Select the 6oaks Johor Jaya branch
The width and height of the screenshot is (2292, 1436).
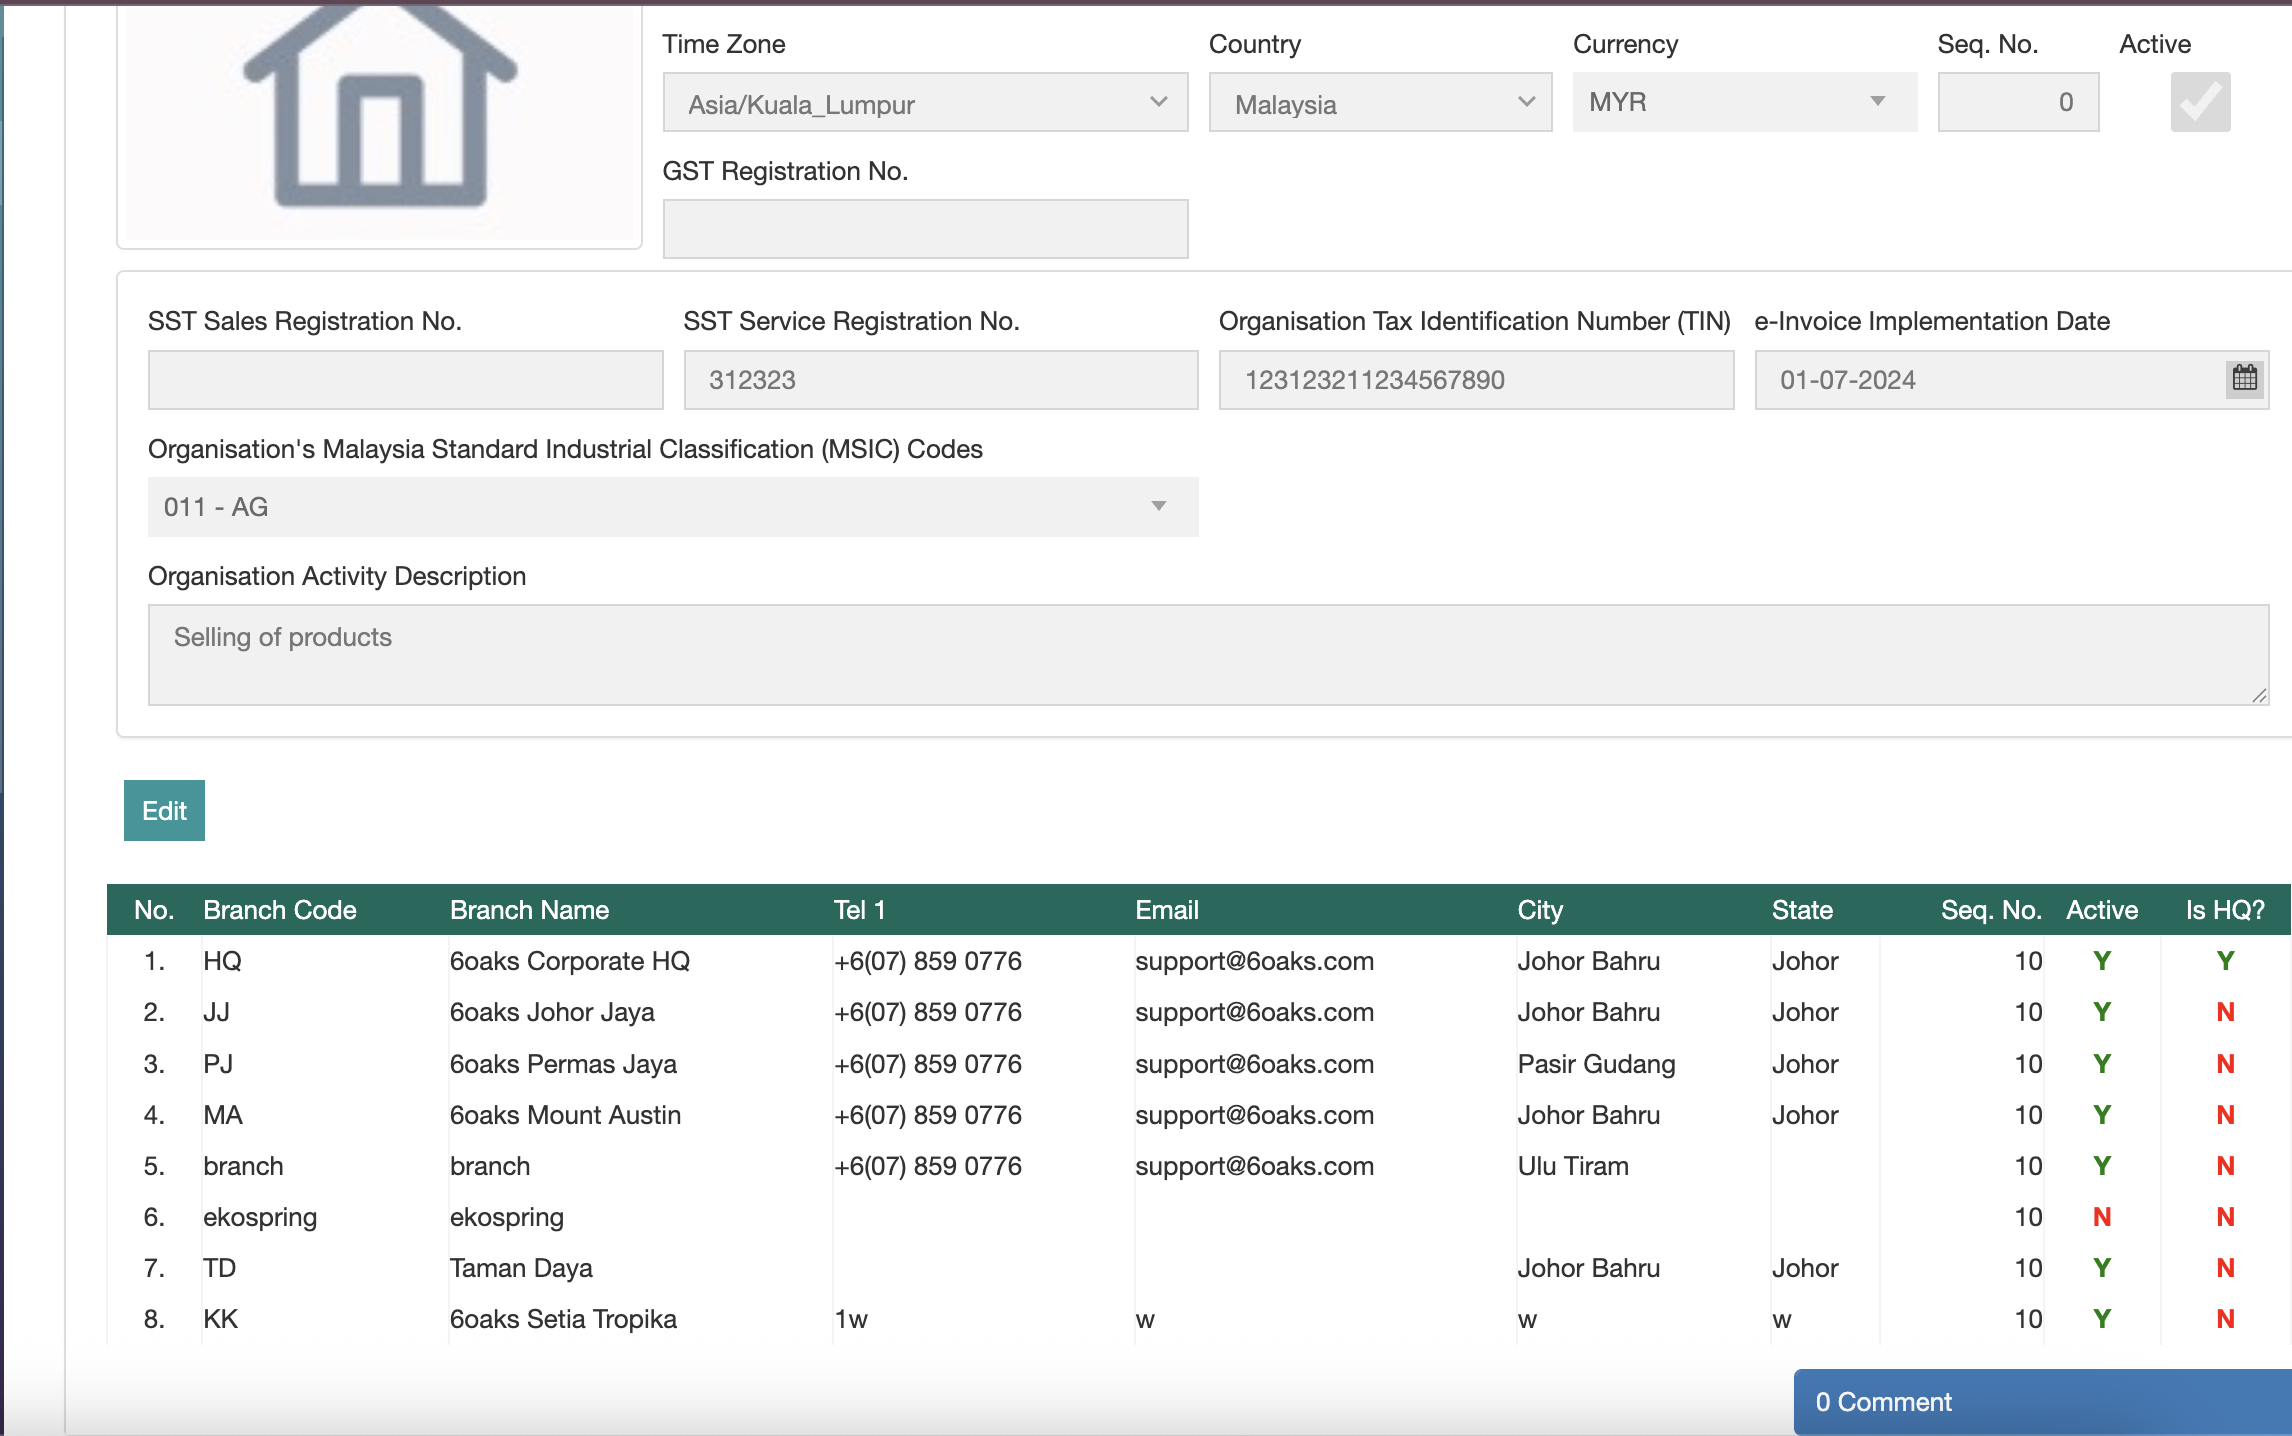(552, 1012)
